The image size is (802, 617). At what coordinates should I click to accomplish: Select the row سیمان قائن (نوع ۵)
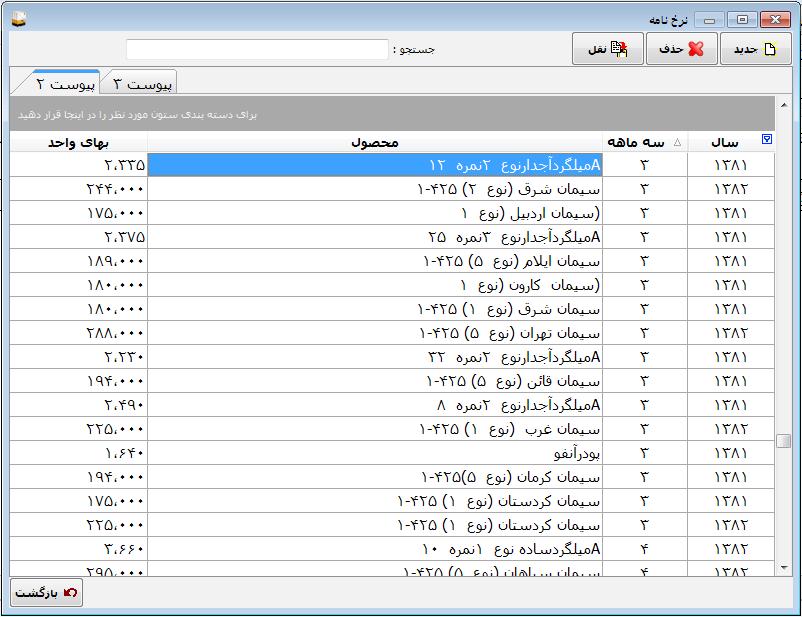pos(392,381)
